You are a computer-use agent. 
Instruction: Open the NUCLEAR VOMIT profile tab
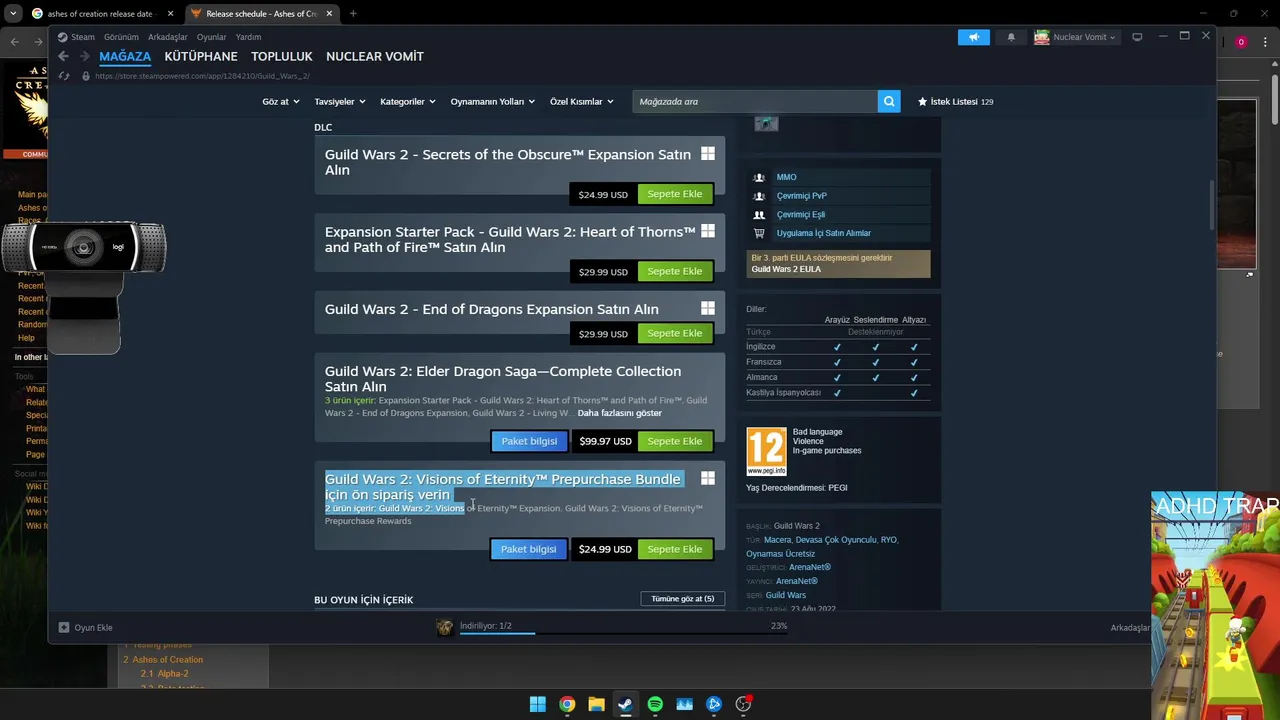click(x=375, y=56)
